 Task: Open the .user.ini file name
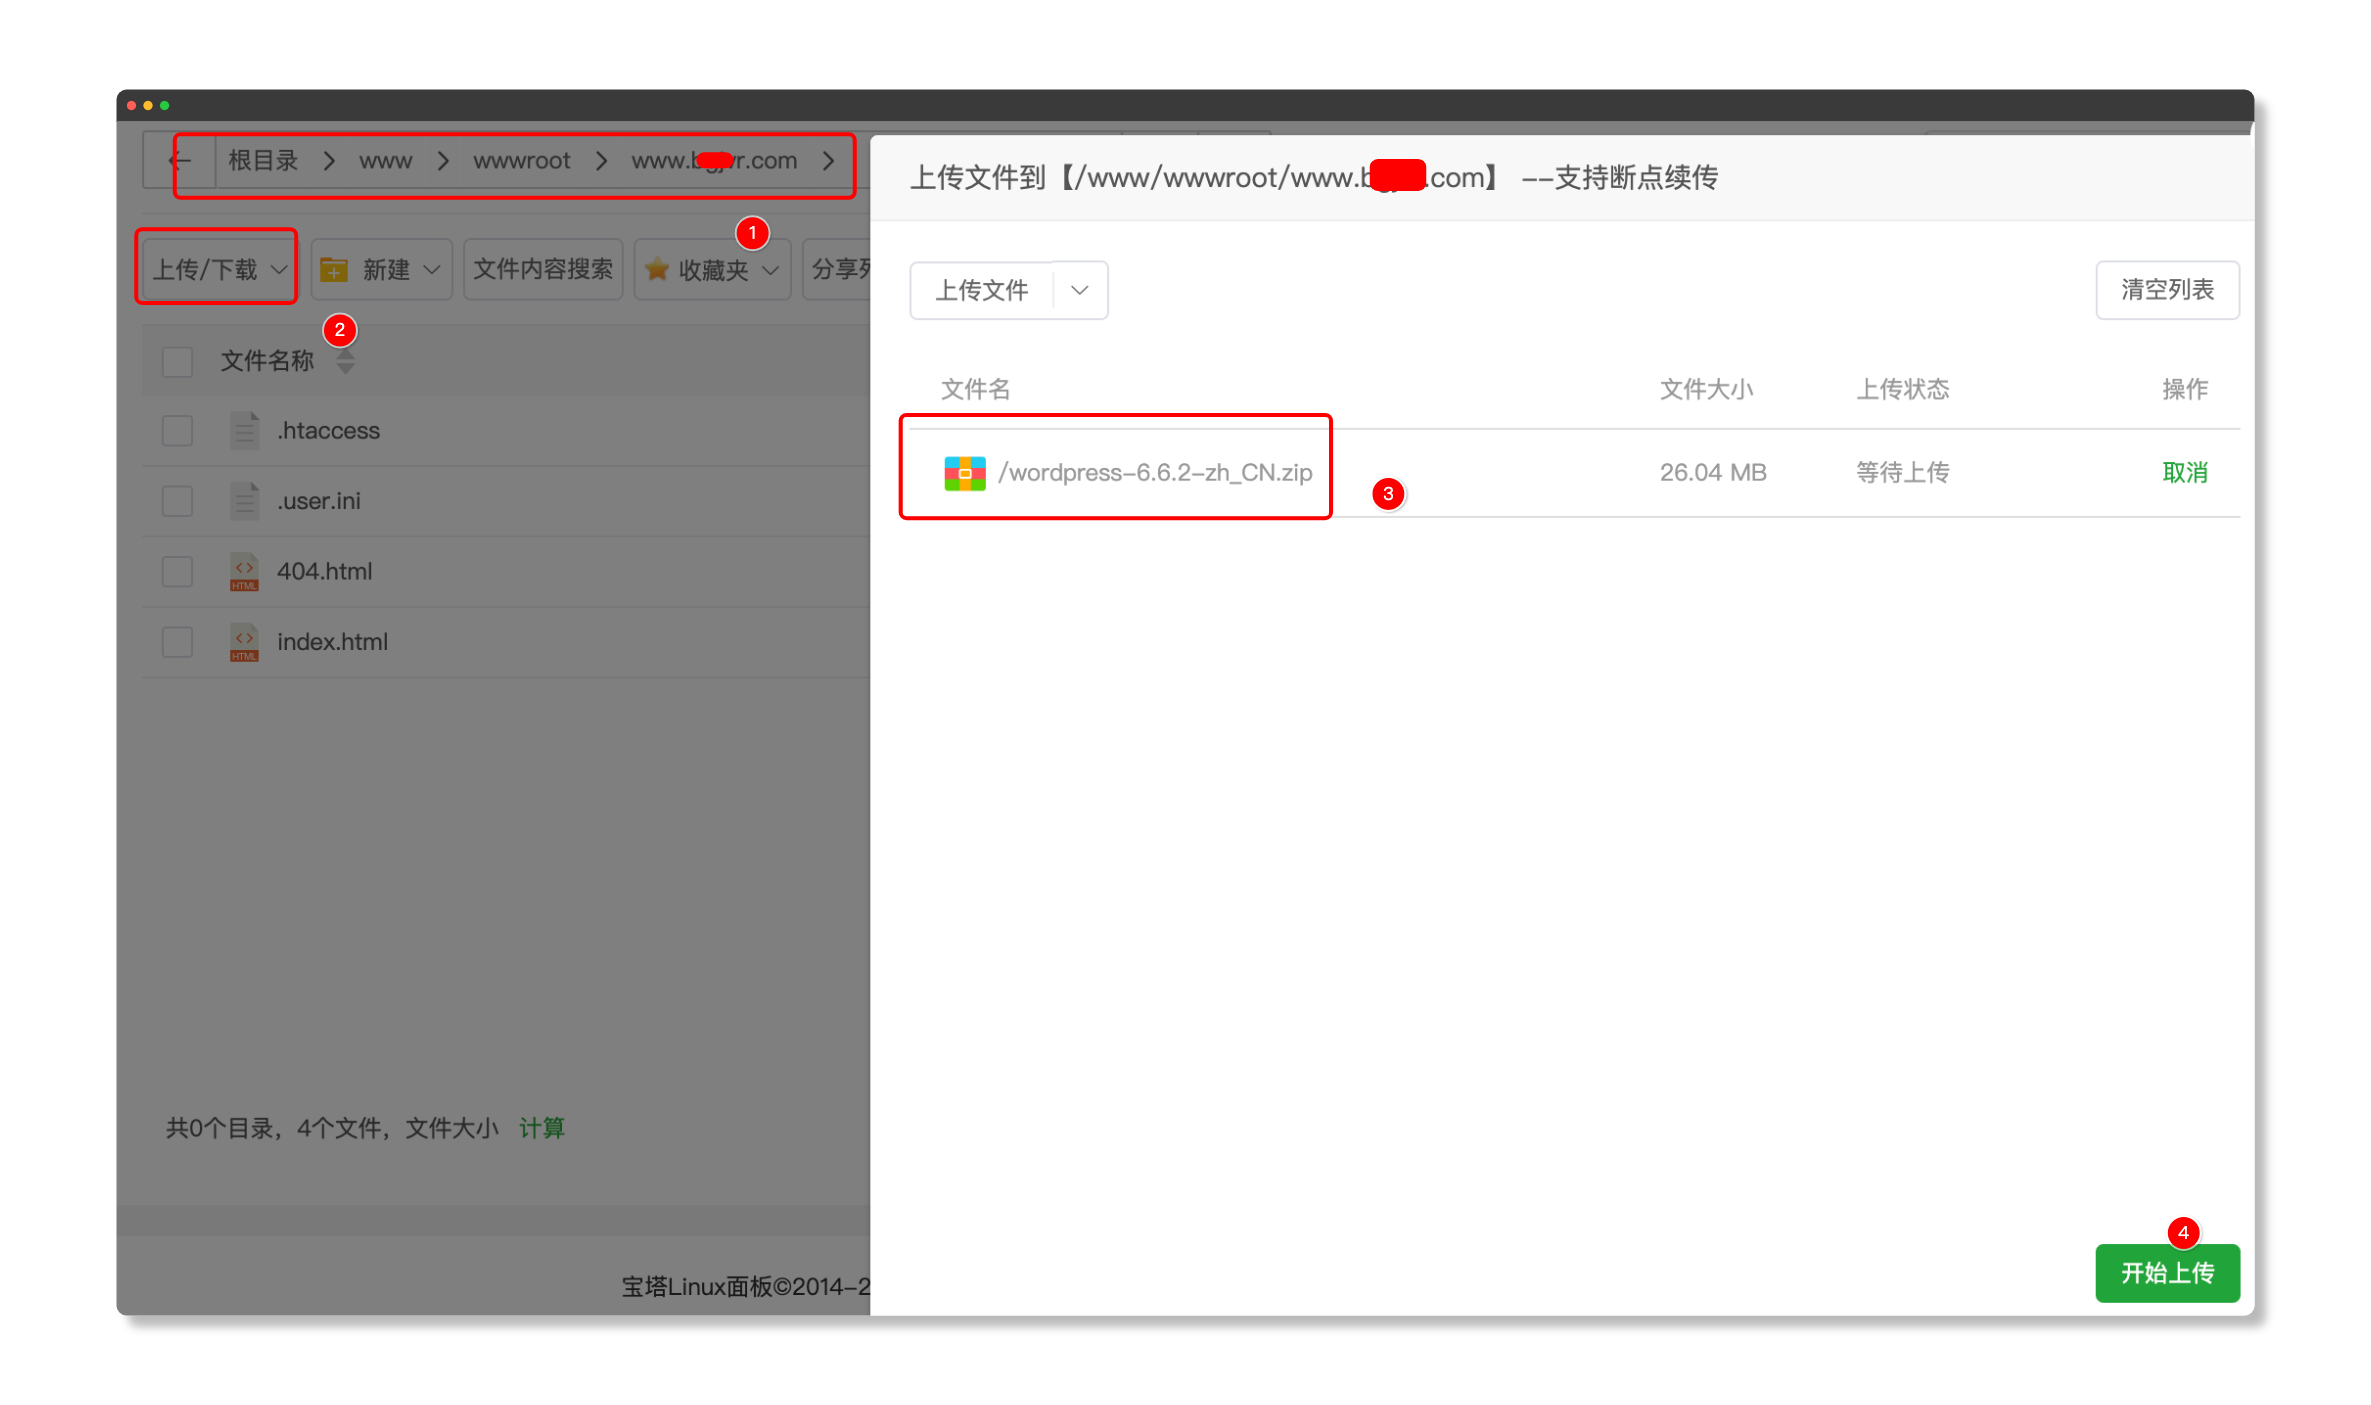pos(318,501)
